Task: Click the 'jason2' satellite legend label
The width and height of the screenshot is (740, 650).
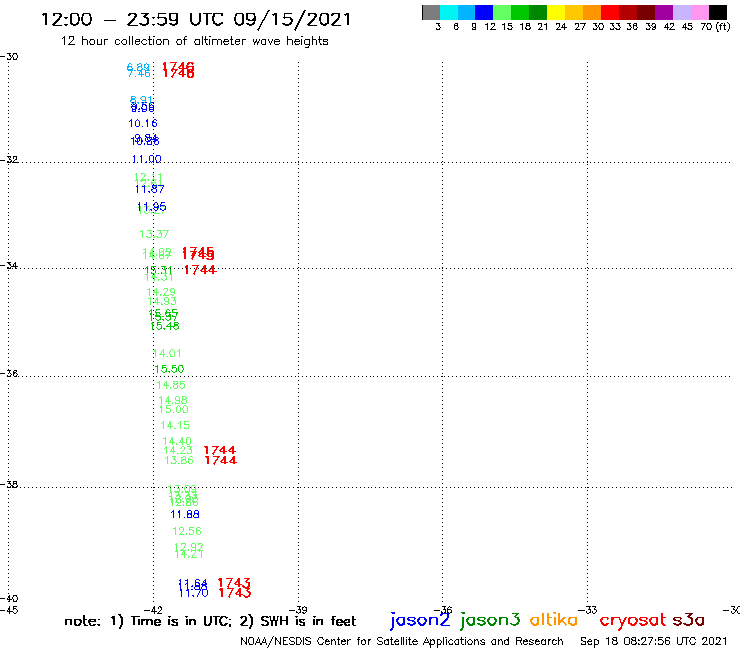Action: [420, 620]
